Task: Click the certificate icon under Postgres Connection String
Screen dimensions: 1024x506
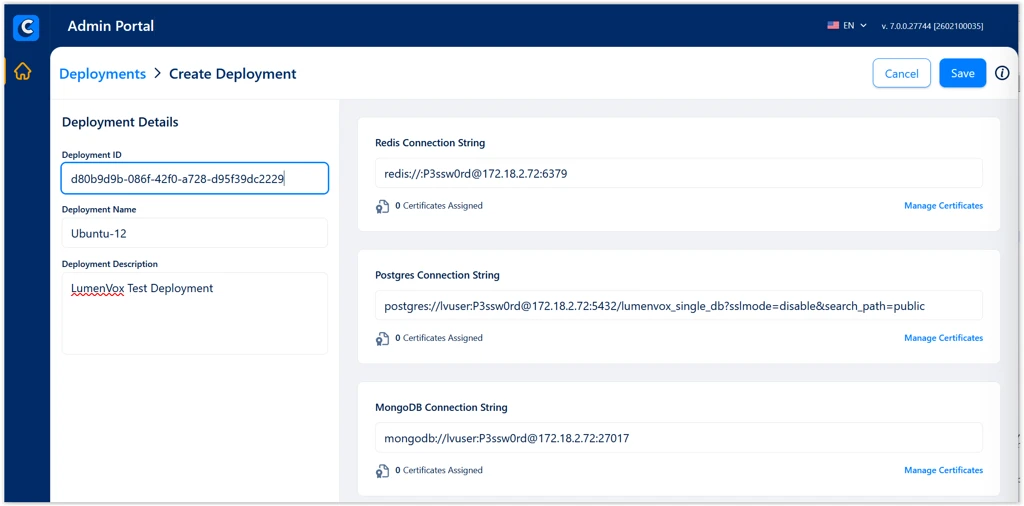Action: pyautogui.click(x=382, y=338)
